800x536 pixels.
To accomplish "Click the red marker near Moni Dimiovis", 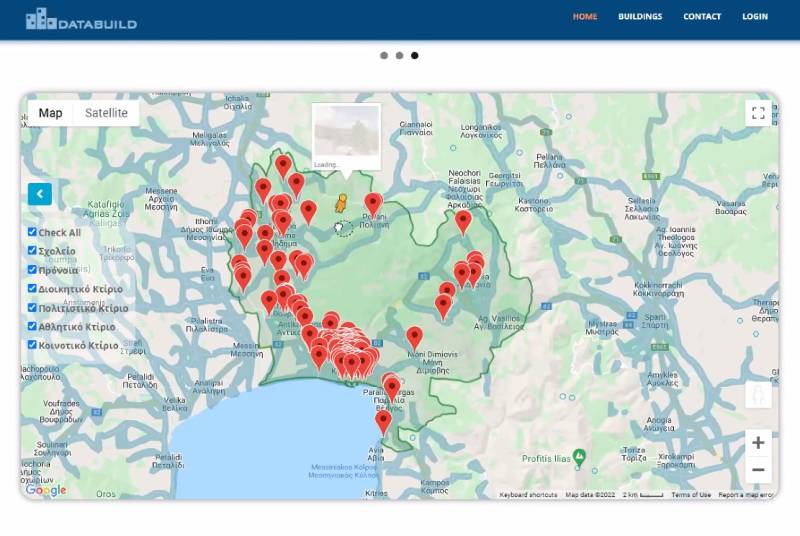I will (414, 336).
